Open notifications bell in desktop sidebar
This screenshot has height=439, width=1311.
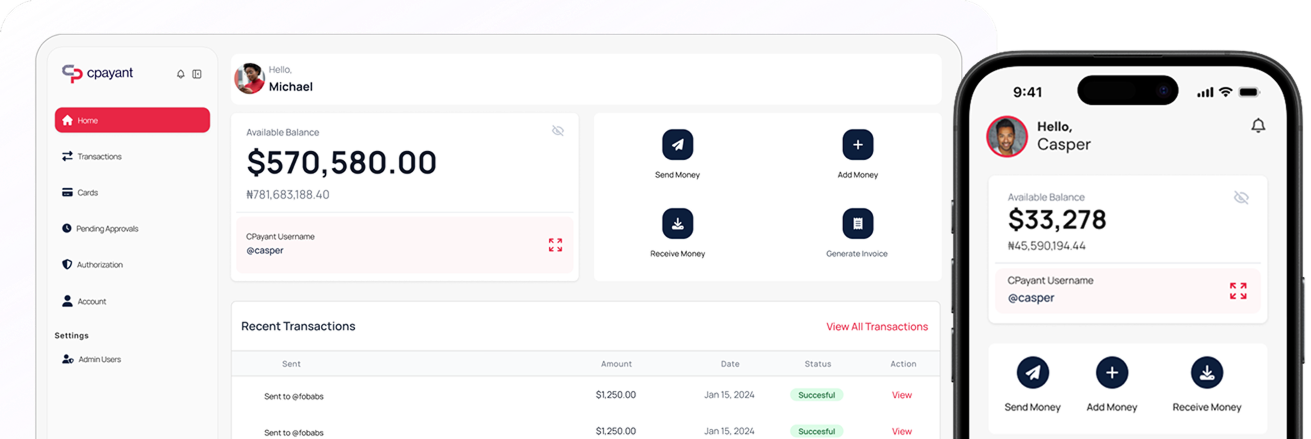[x=181, y=74]
